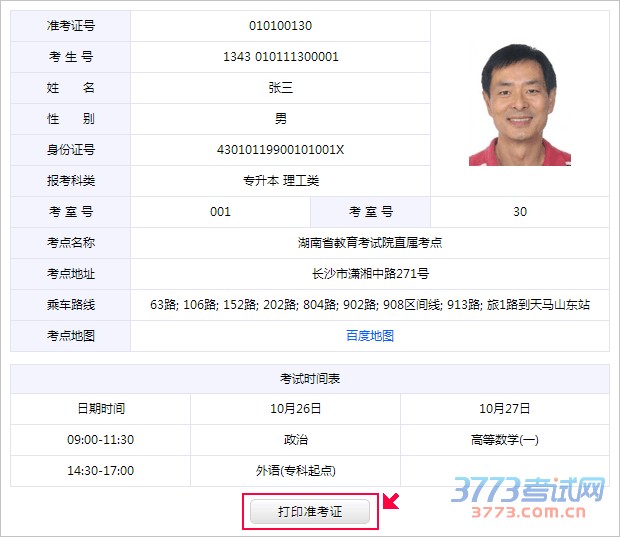Click the address 长沙市潇湘中路271号
Image resolution: width=620 pixels, height=537 pixels.
370,274
